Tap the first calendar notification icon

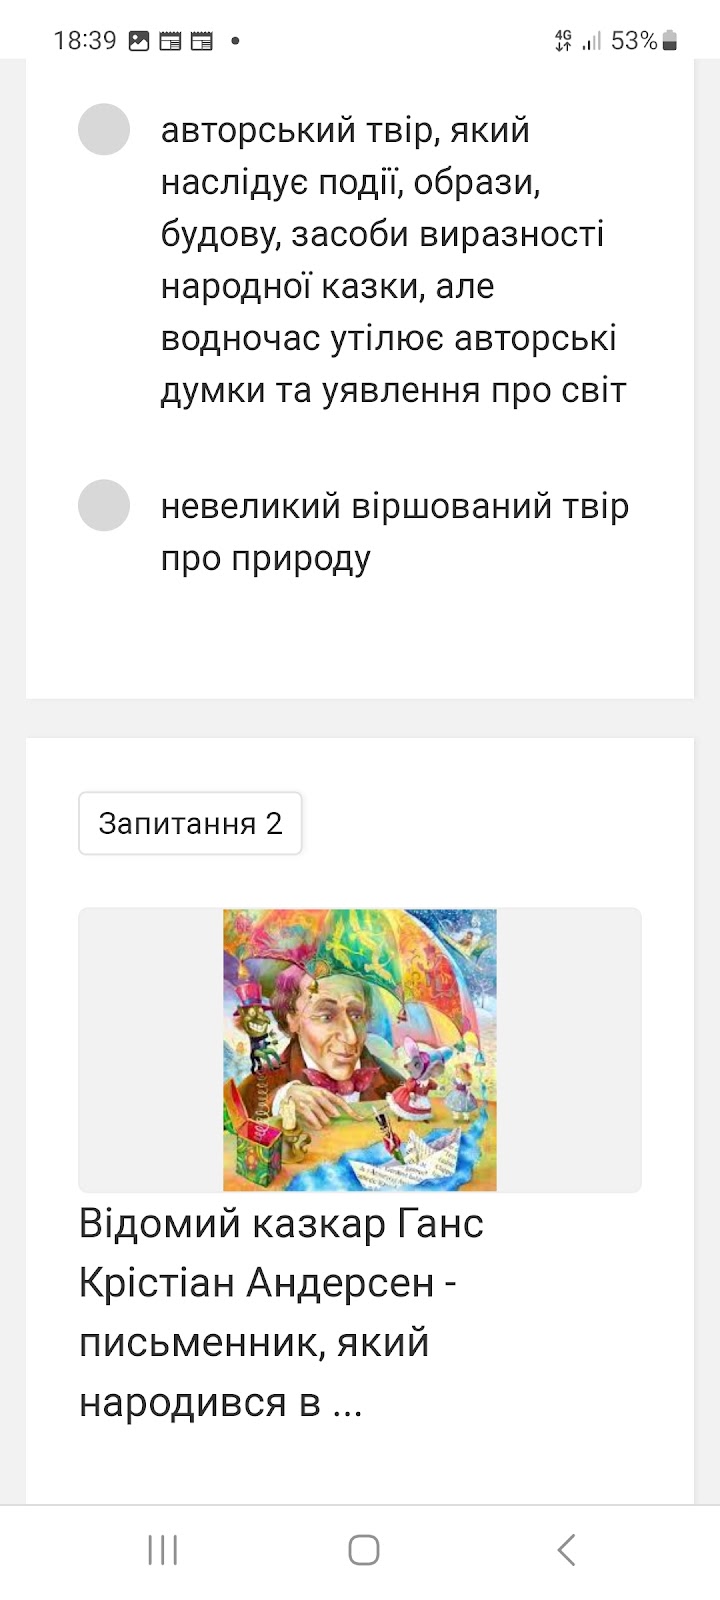[x=171, y=41]
